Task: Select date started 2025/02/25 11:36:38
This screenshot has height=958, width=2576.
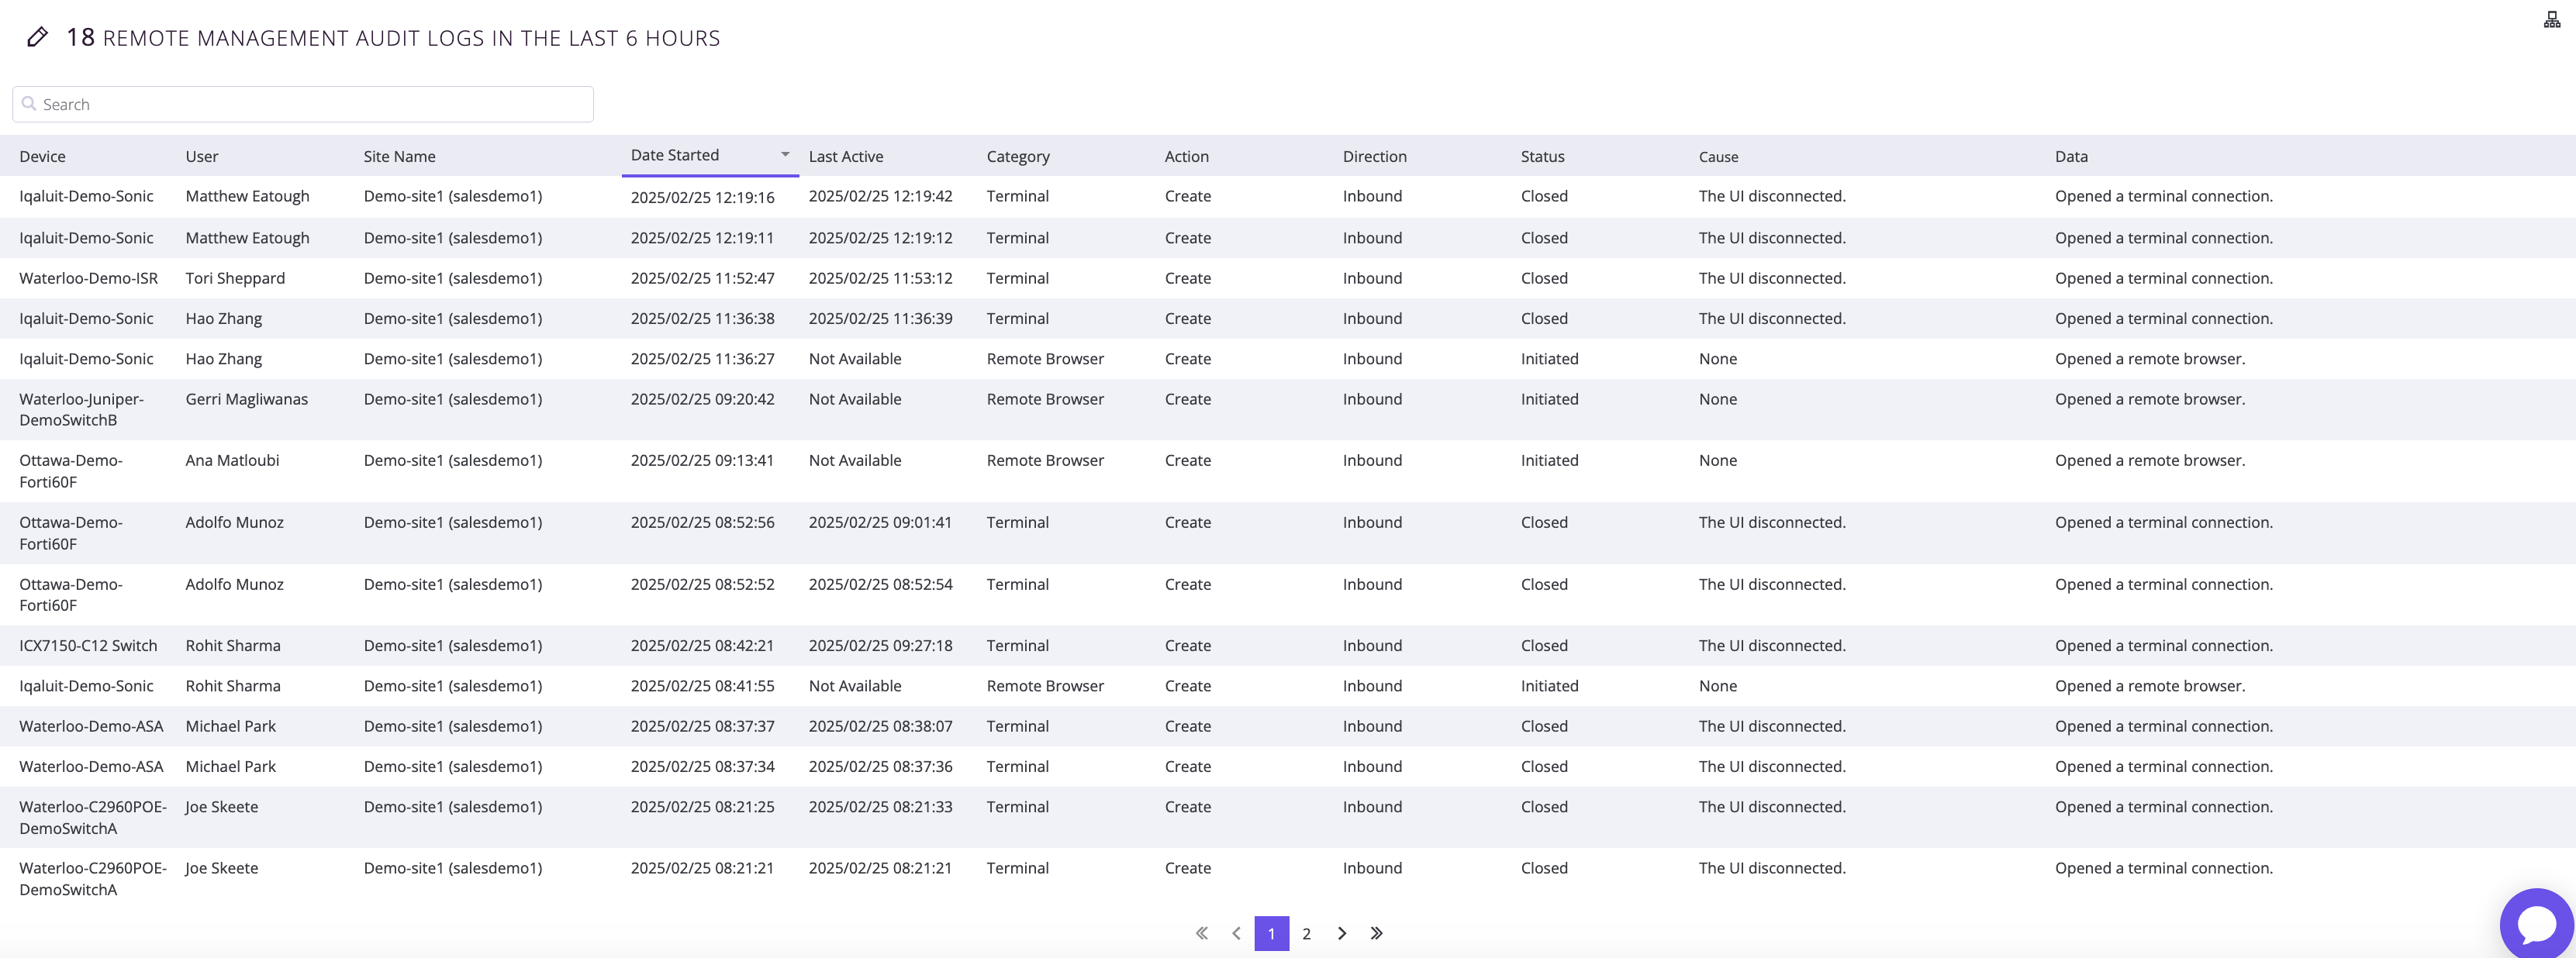Action: pos(703,318)
